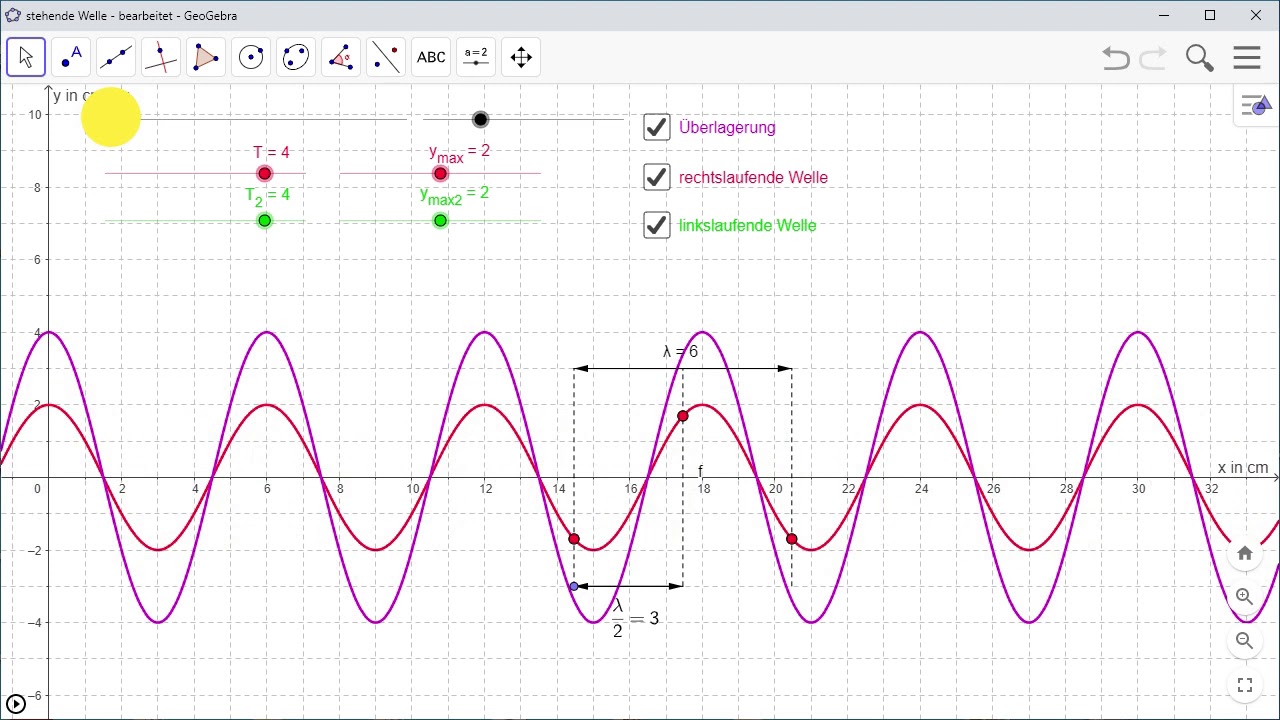The height and width of the screenshot is (720, 1280).
Task: Select the Move arrow tool
Action: pos(26,57)
